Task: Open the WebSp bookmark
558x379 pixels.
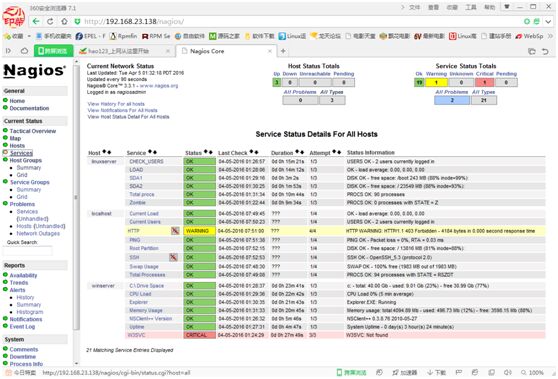Action: click(529, 36)
